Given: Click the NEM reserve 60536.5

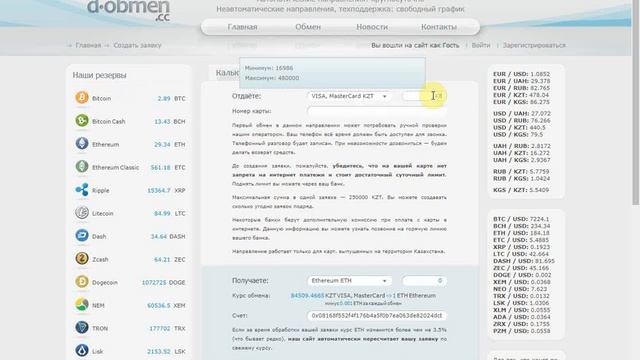Looking at the screenshot, I should (x=159, y=305).
